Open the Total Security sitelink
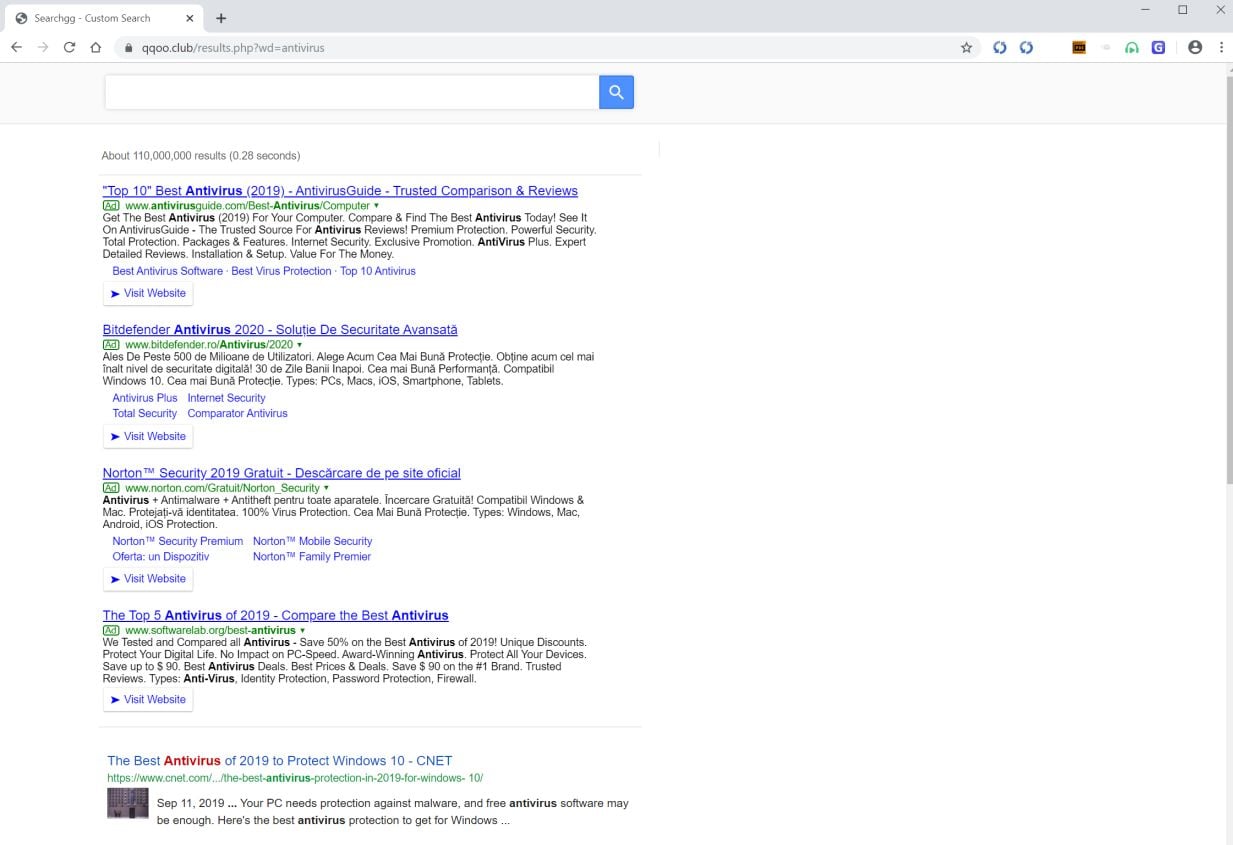 (144, 413)
